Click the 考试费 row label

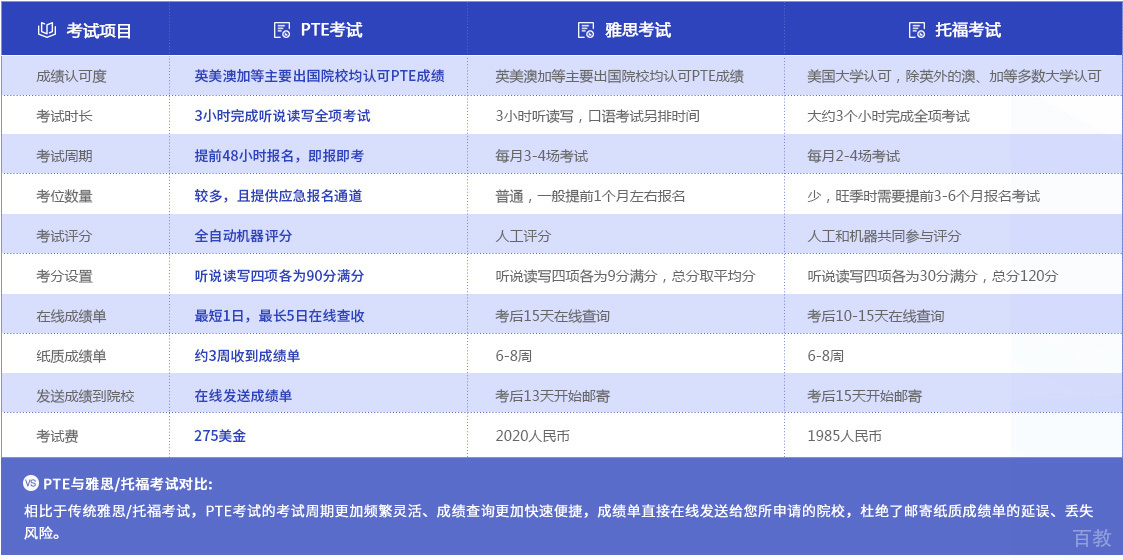[x=57, y=435]
